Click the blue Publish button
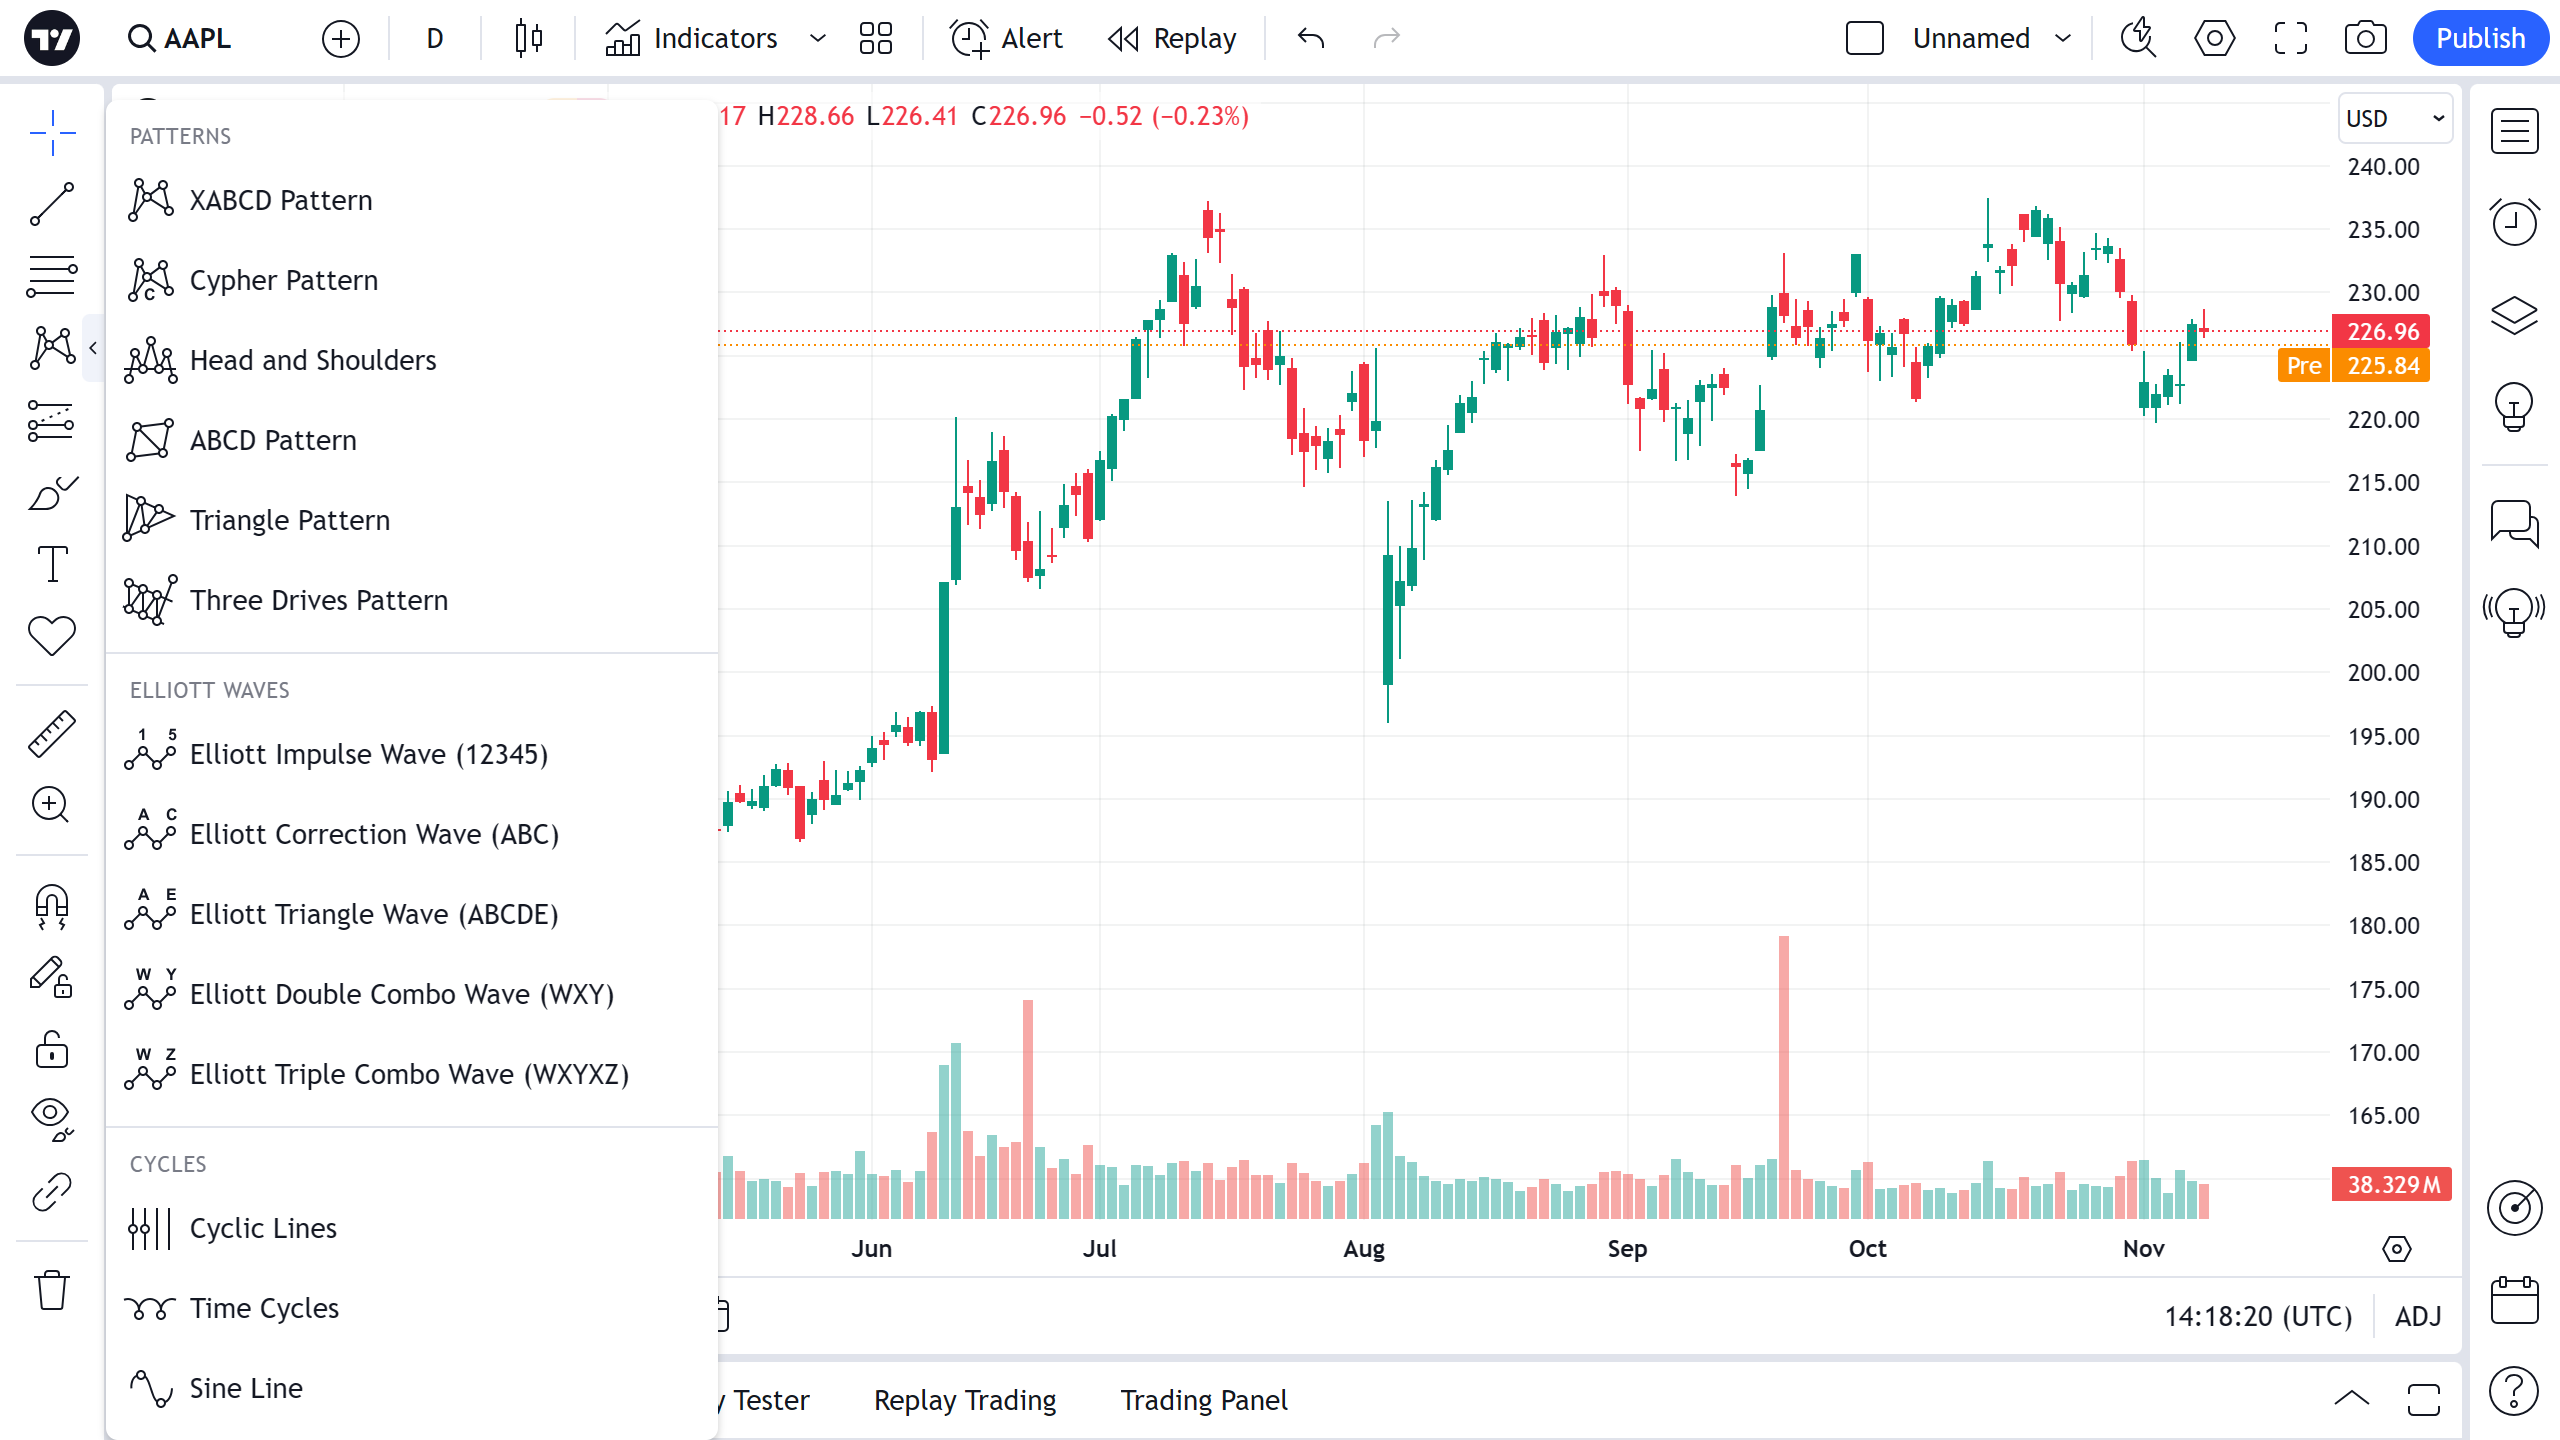This screenshot has height=1440, width=2560. point(2480,38)
